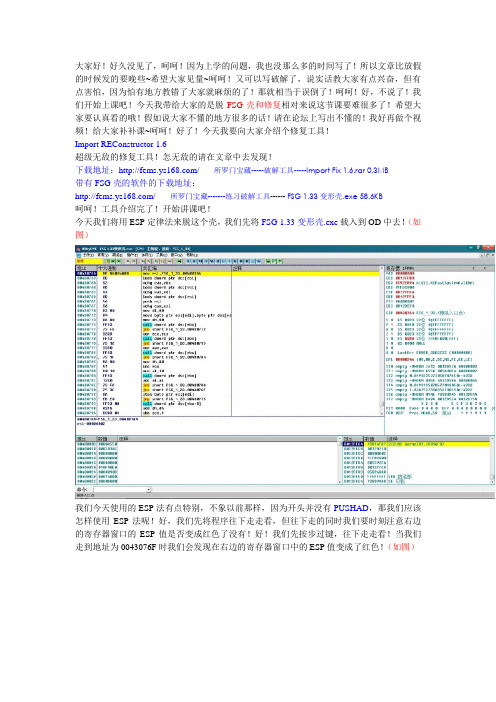Click the Restart program toolbar icon
The image size is (496, 702).
click(x=113, y=261)
